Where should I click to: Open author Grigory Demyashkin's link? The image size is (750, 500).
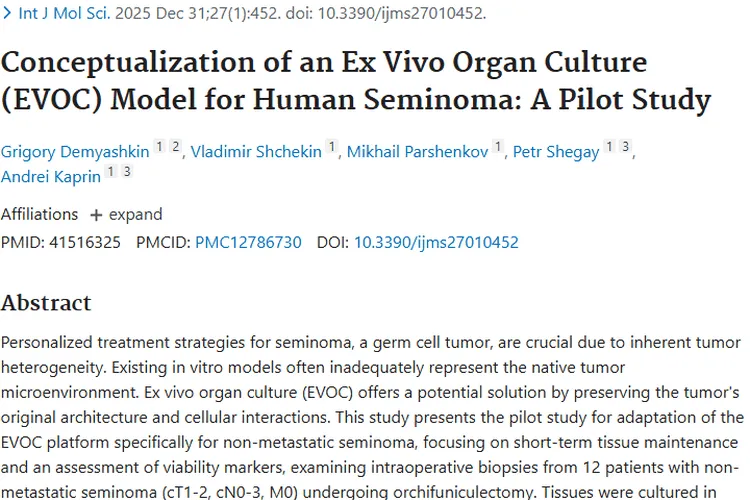click(75, 152)
